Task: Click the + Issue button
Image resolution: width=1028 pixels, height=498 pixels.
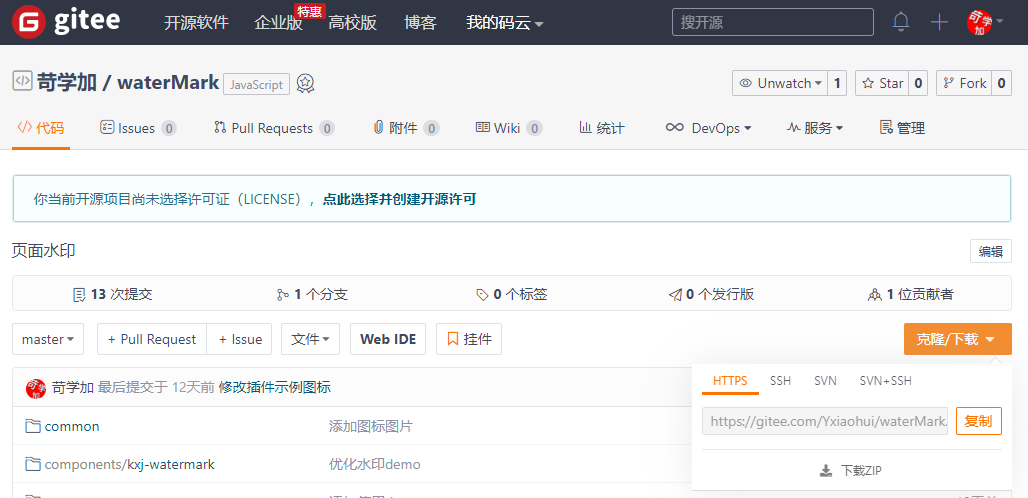Action: pos(239,339)
